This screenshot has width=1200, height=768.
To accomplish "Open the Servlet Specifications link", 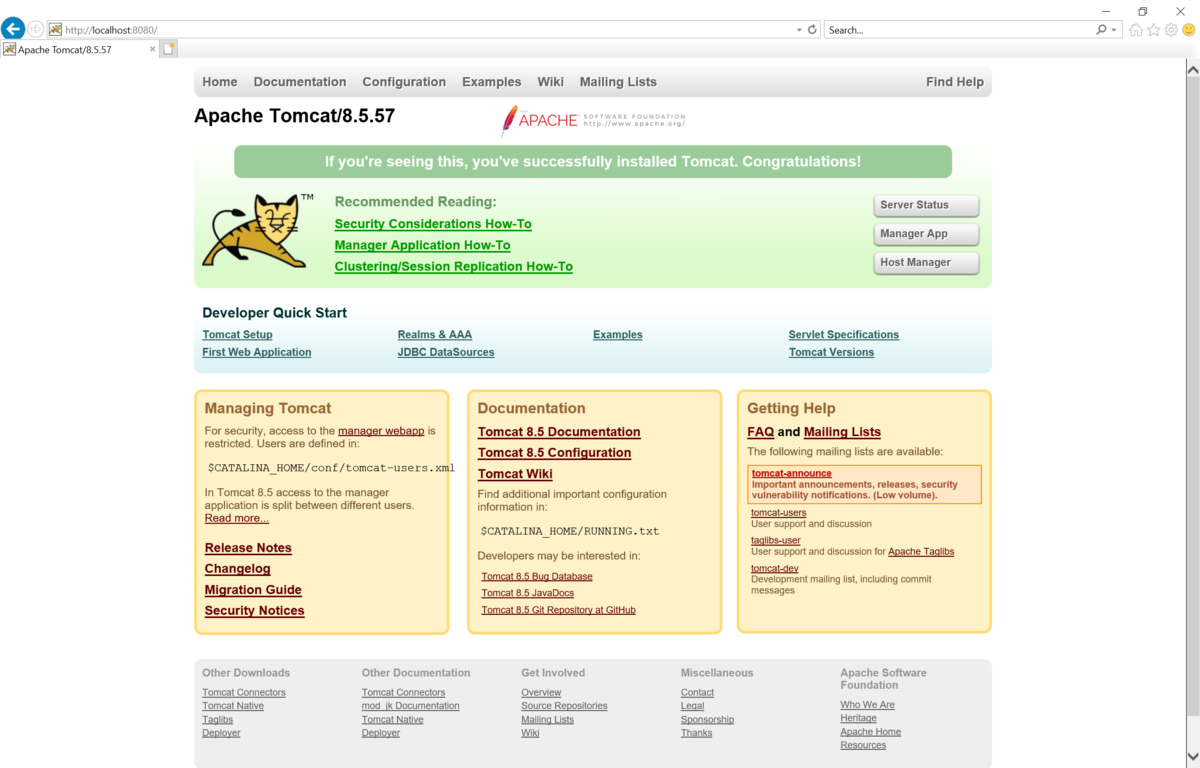I will pos(844,335).
